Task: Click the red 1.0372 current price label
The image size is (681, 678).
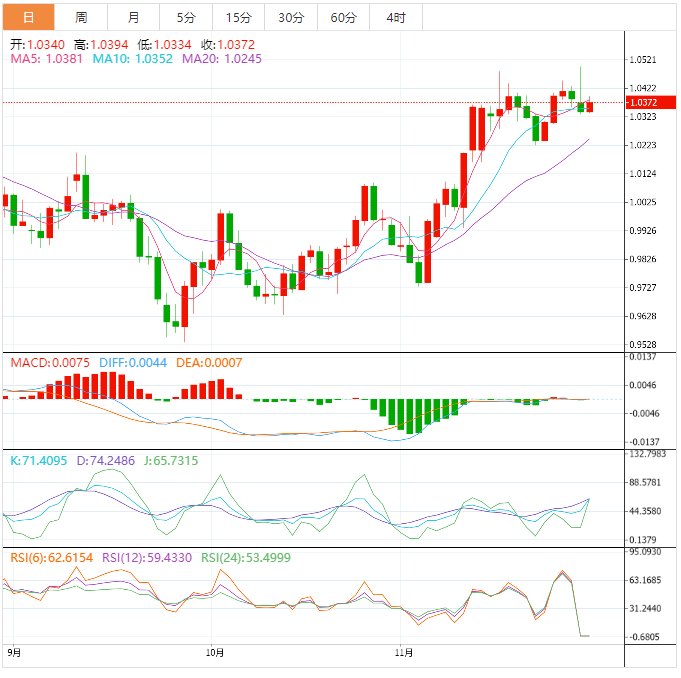Action: 651,103
